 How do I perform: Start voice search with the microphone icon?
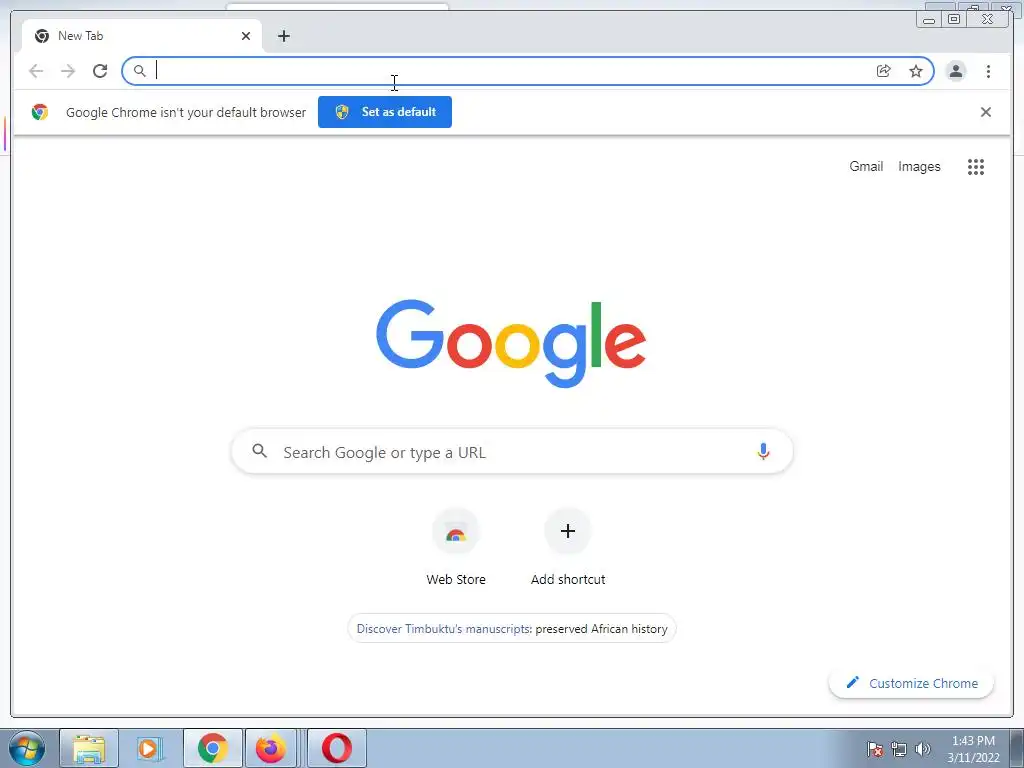(763, 451)
